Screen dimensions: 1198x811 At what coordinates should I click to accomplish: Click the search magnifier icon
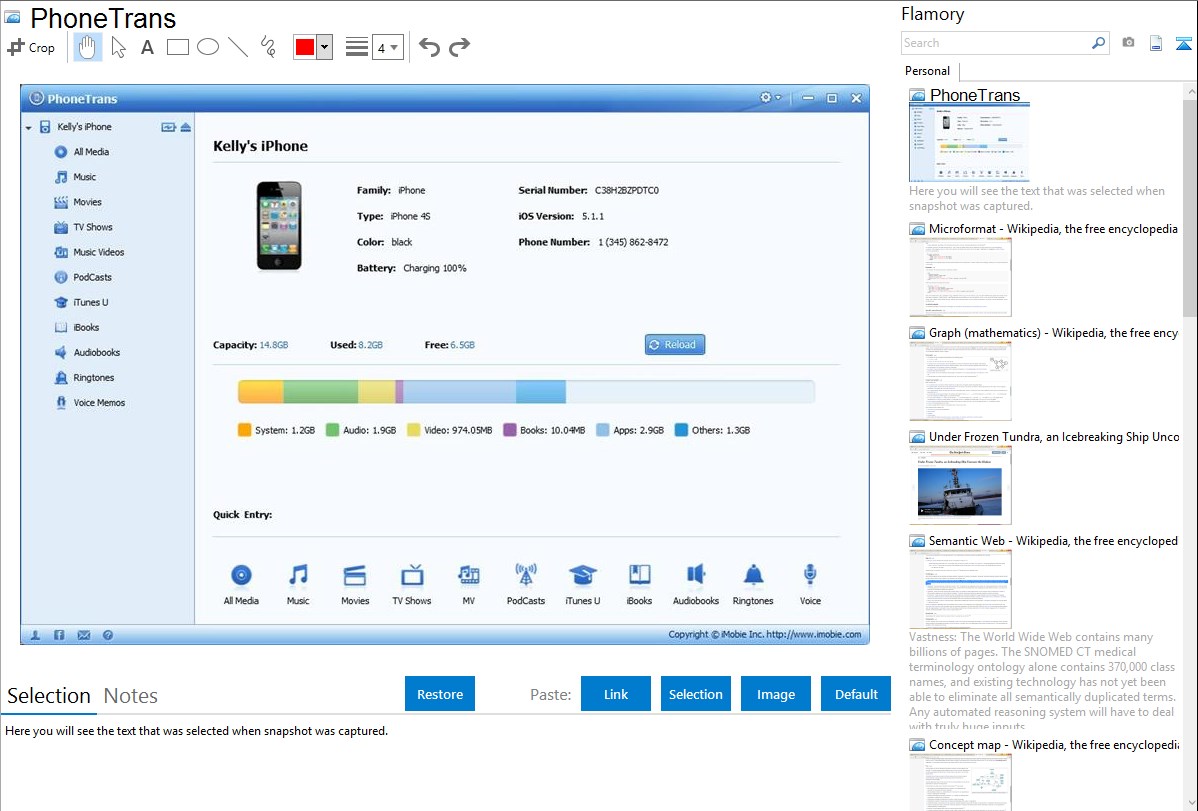(1099, 43)
